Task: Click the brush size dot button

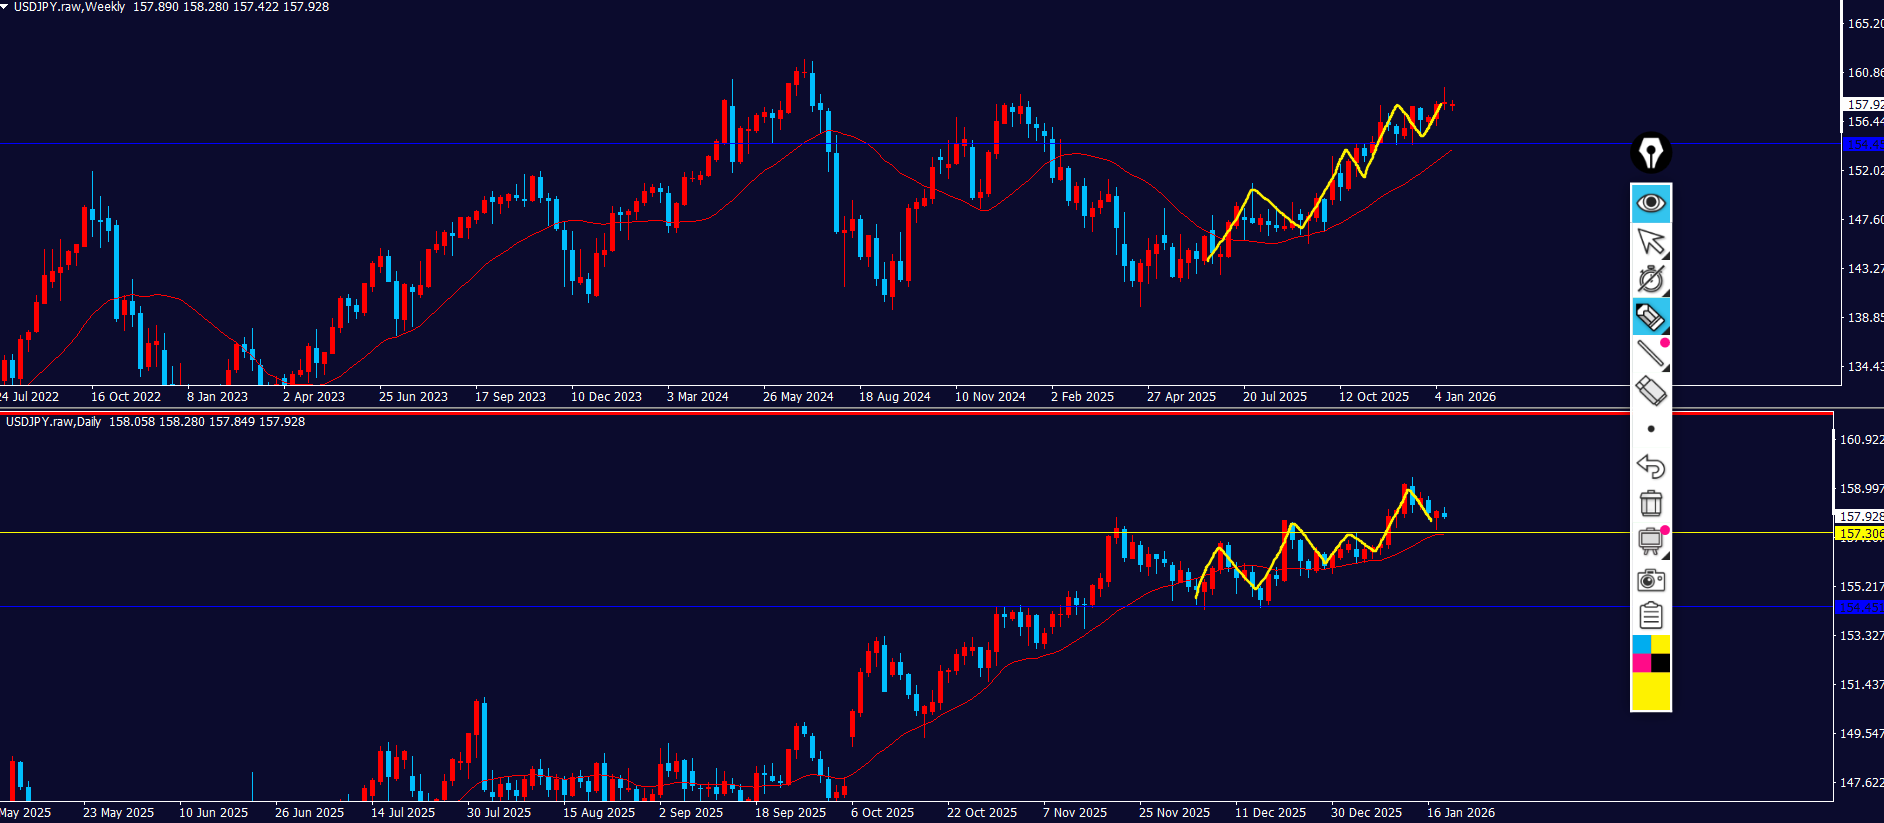Action: 1650,429
